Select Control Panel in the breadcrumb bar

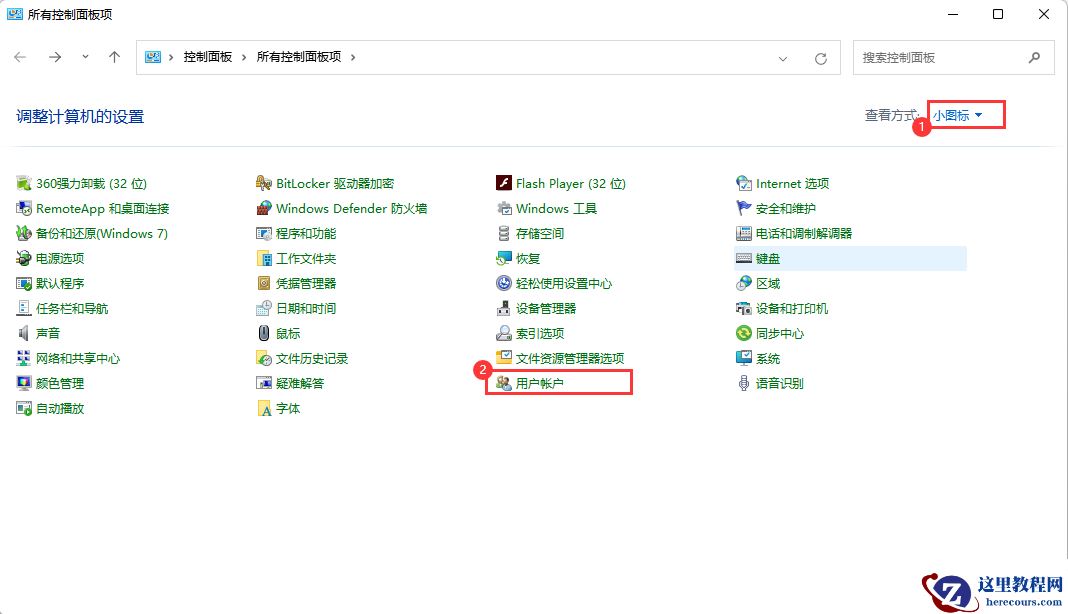pos(207,57)
